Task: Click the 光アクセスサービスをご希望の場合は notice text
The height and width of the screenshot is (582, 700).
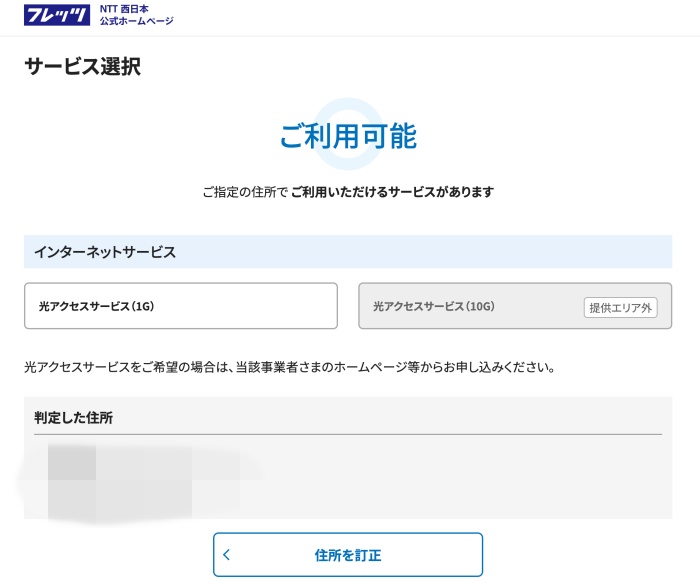Action: coord(290,367)
